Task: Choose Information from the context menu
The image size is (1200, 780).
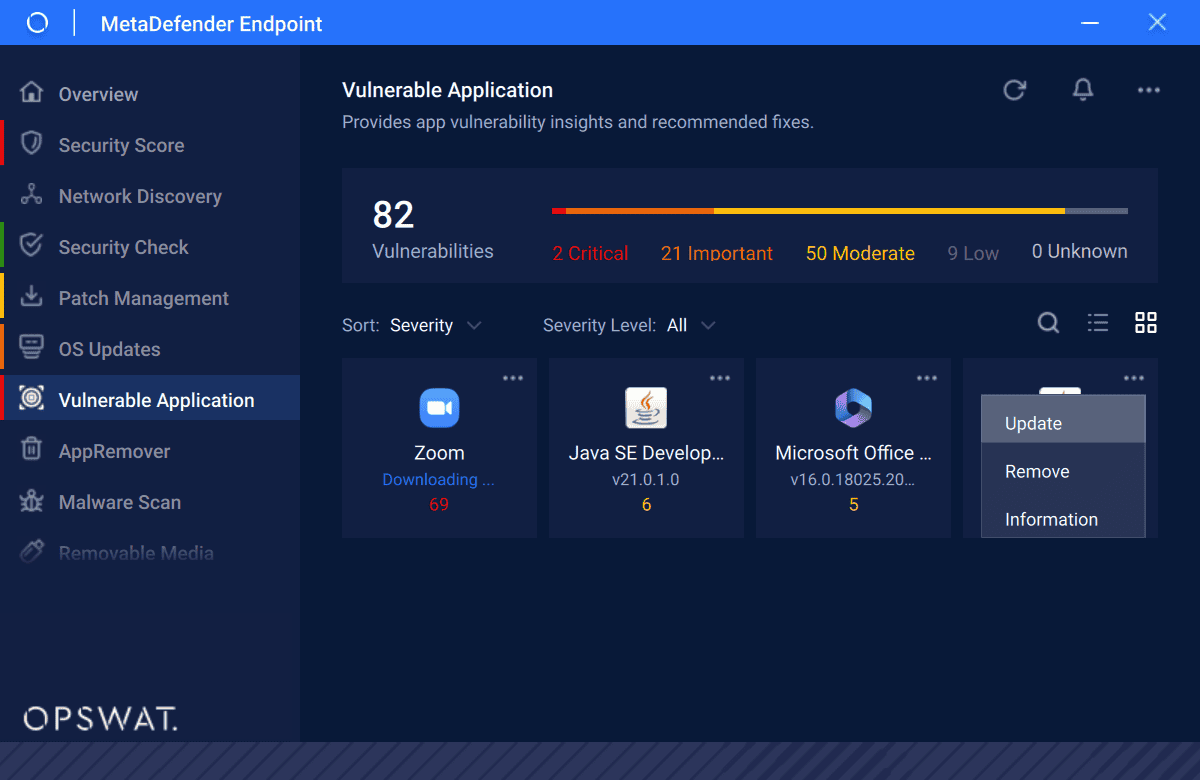Action: coord(1063,519)
